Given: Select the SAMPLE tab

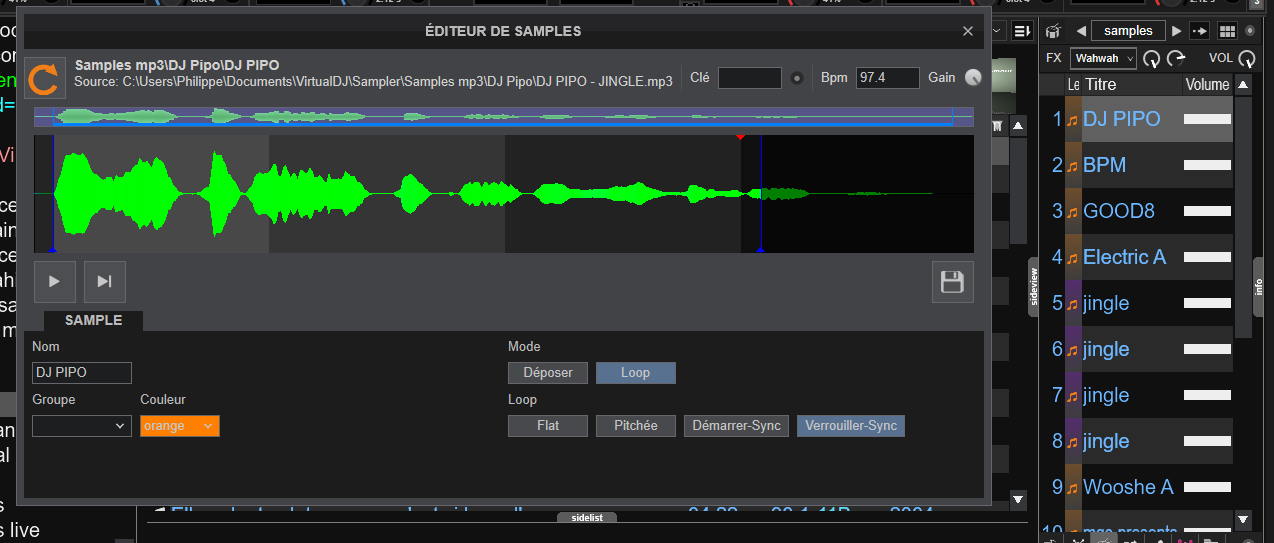Looking at the screenshot, I should click(x=93, y=321).
